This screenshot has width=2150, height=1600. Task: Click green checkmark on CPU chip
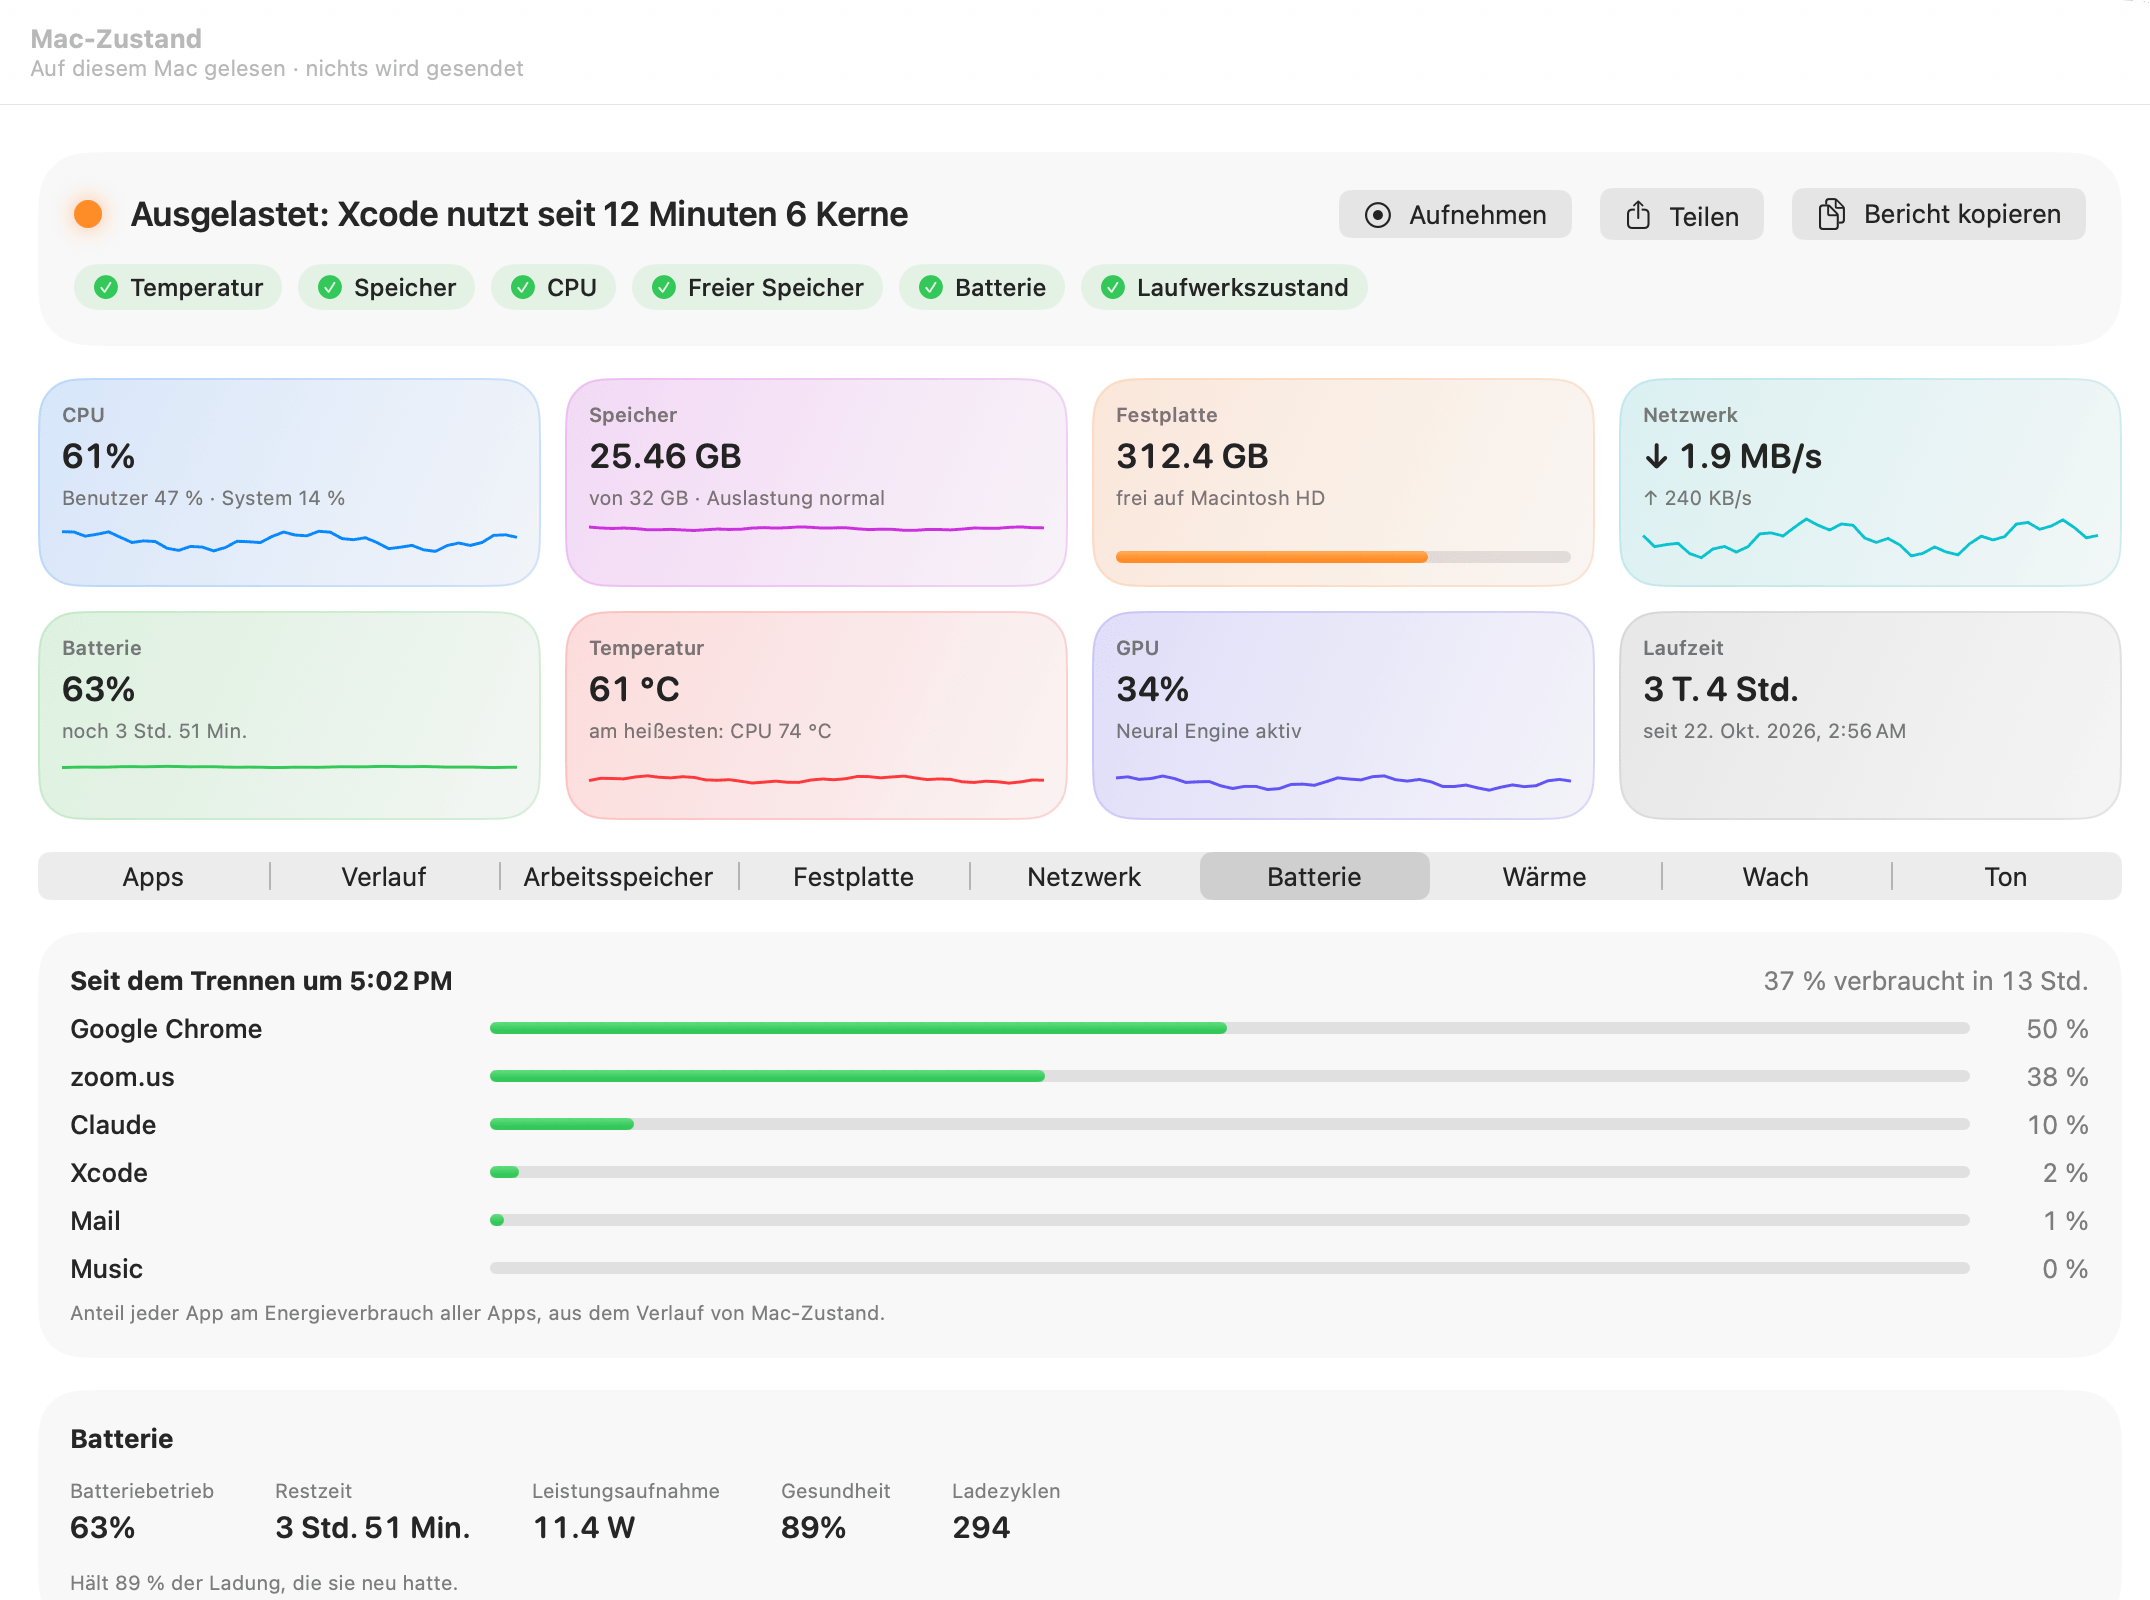[x=522, y=288]
